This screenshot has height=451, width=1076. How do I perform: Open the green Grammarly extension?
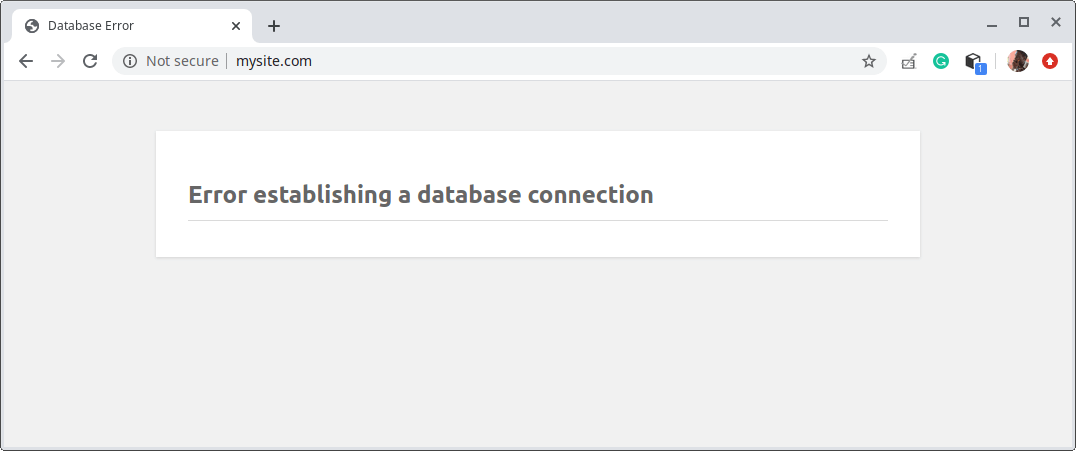pyautogui.click(x=941, y=61)
